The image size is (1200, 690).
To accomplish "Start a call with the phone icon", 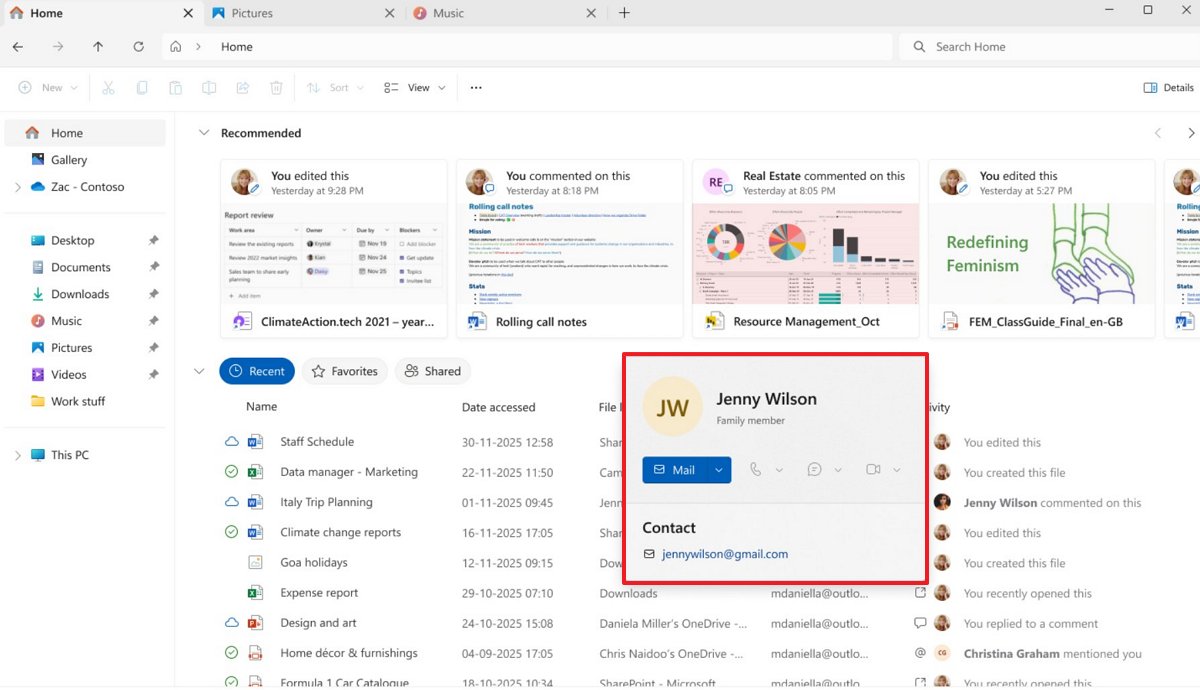I will pyautogui.click(x=755, y=470).
